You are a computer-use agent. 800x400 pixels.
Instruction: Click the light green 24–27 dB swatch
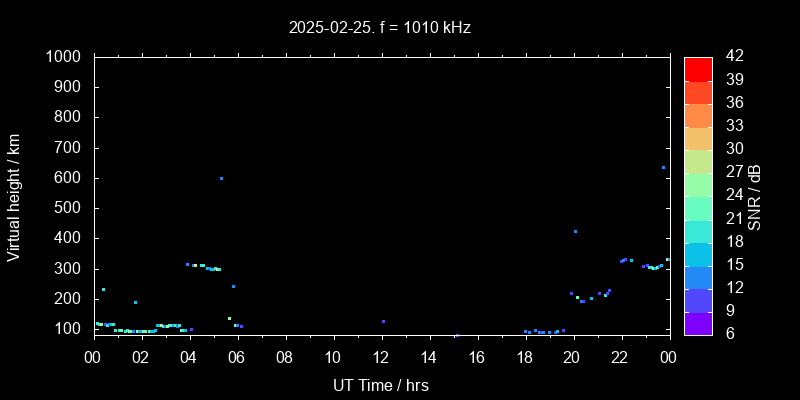(698, 185)
